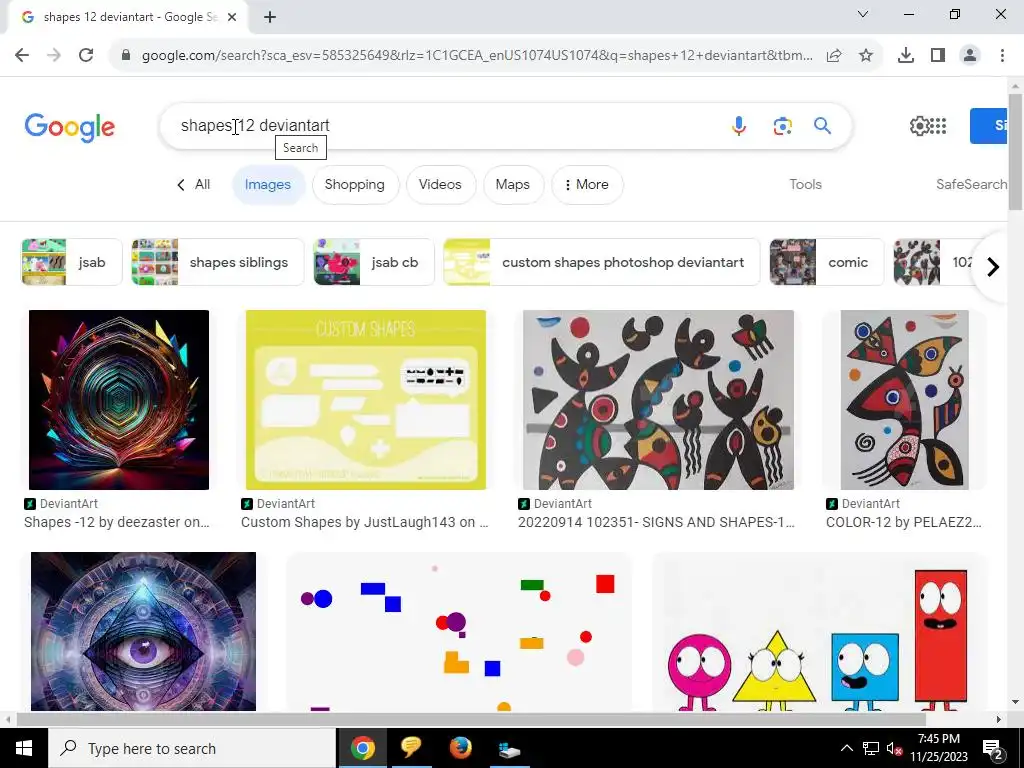This screenshot has height=768, width=1024.
Task: Click the magnifier search button
Action: coord(822,125)
